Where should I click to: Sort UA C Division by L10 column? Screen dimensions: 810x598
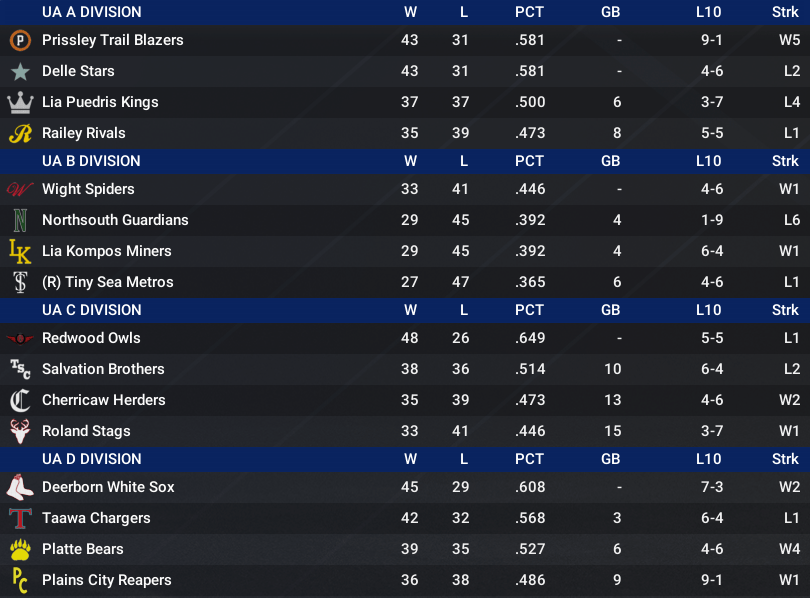(x=708, y=310)
